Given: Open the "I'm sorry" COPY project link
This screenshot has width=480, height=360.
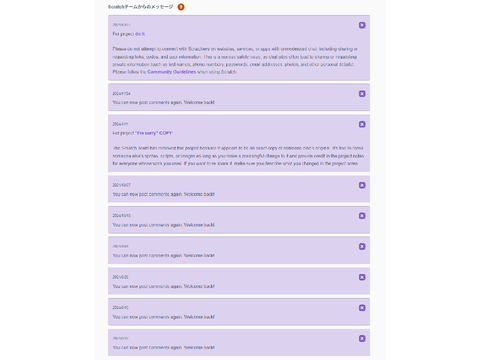Looking at the screenshot, I should [154, 133].
